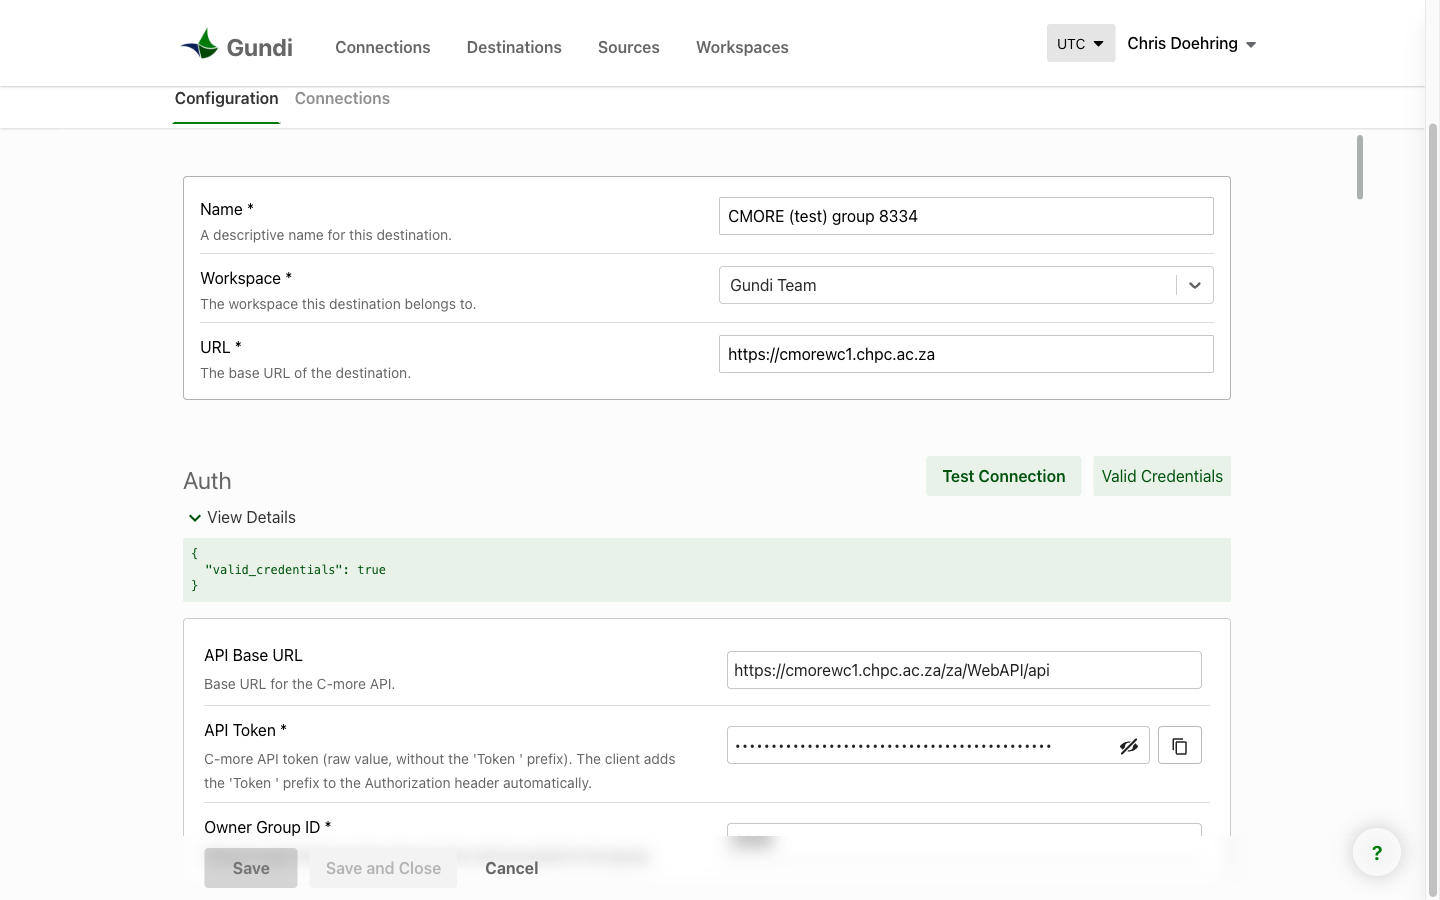Click the API Token label
This screenshot has width=1440, height=900.
245,730
